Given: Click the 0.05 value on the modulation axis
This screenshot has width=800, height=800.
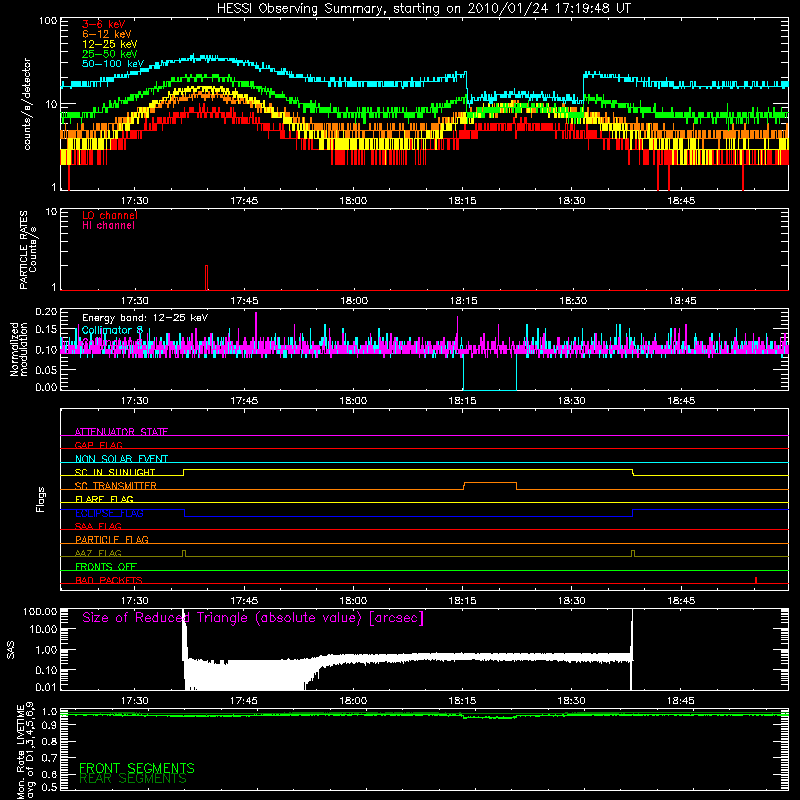Looking at the screenshot, I should tap(46, 370).
